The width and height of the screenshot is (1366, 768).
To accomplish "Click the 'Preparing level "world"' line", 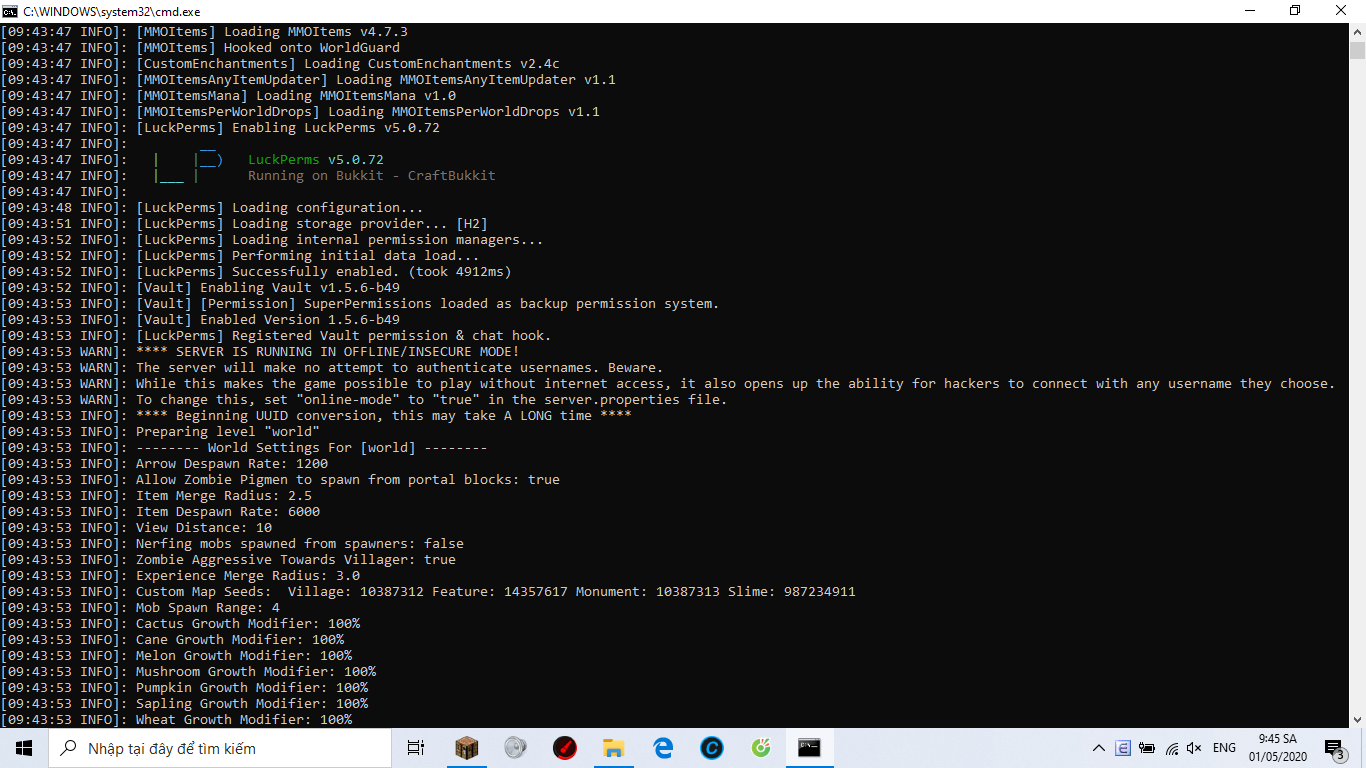I will point(159,432).
